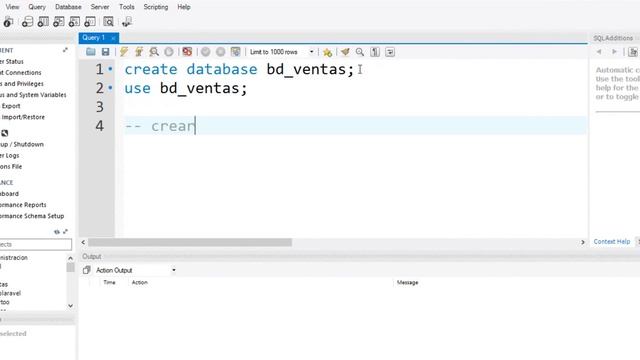The image size is (640, 360).
Task: Open Data Import/Restore item
Action: (22, 117)
